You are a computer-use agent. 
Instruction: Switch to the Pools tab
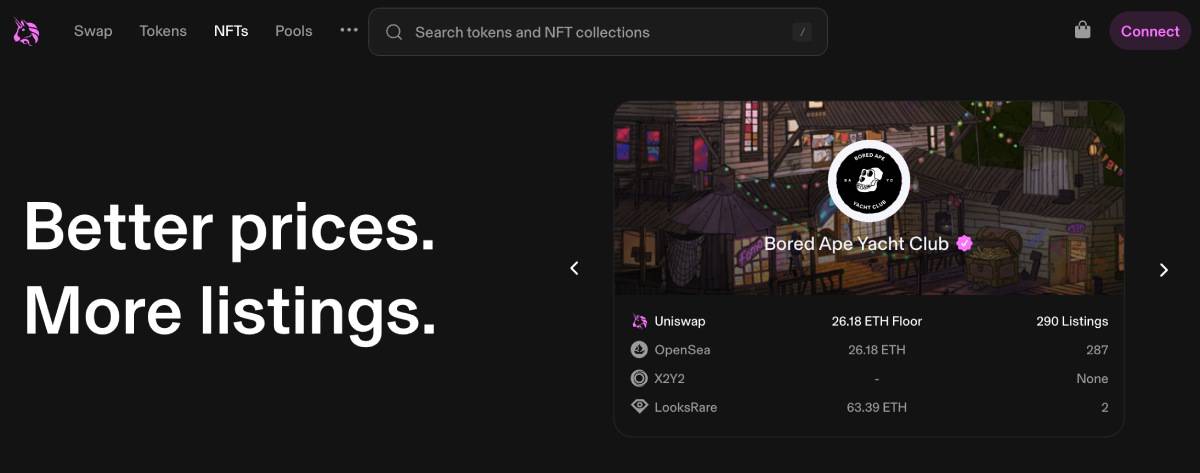pyautogui.click(x=294, y=31)
